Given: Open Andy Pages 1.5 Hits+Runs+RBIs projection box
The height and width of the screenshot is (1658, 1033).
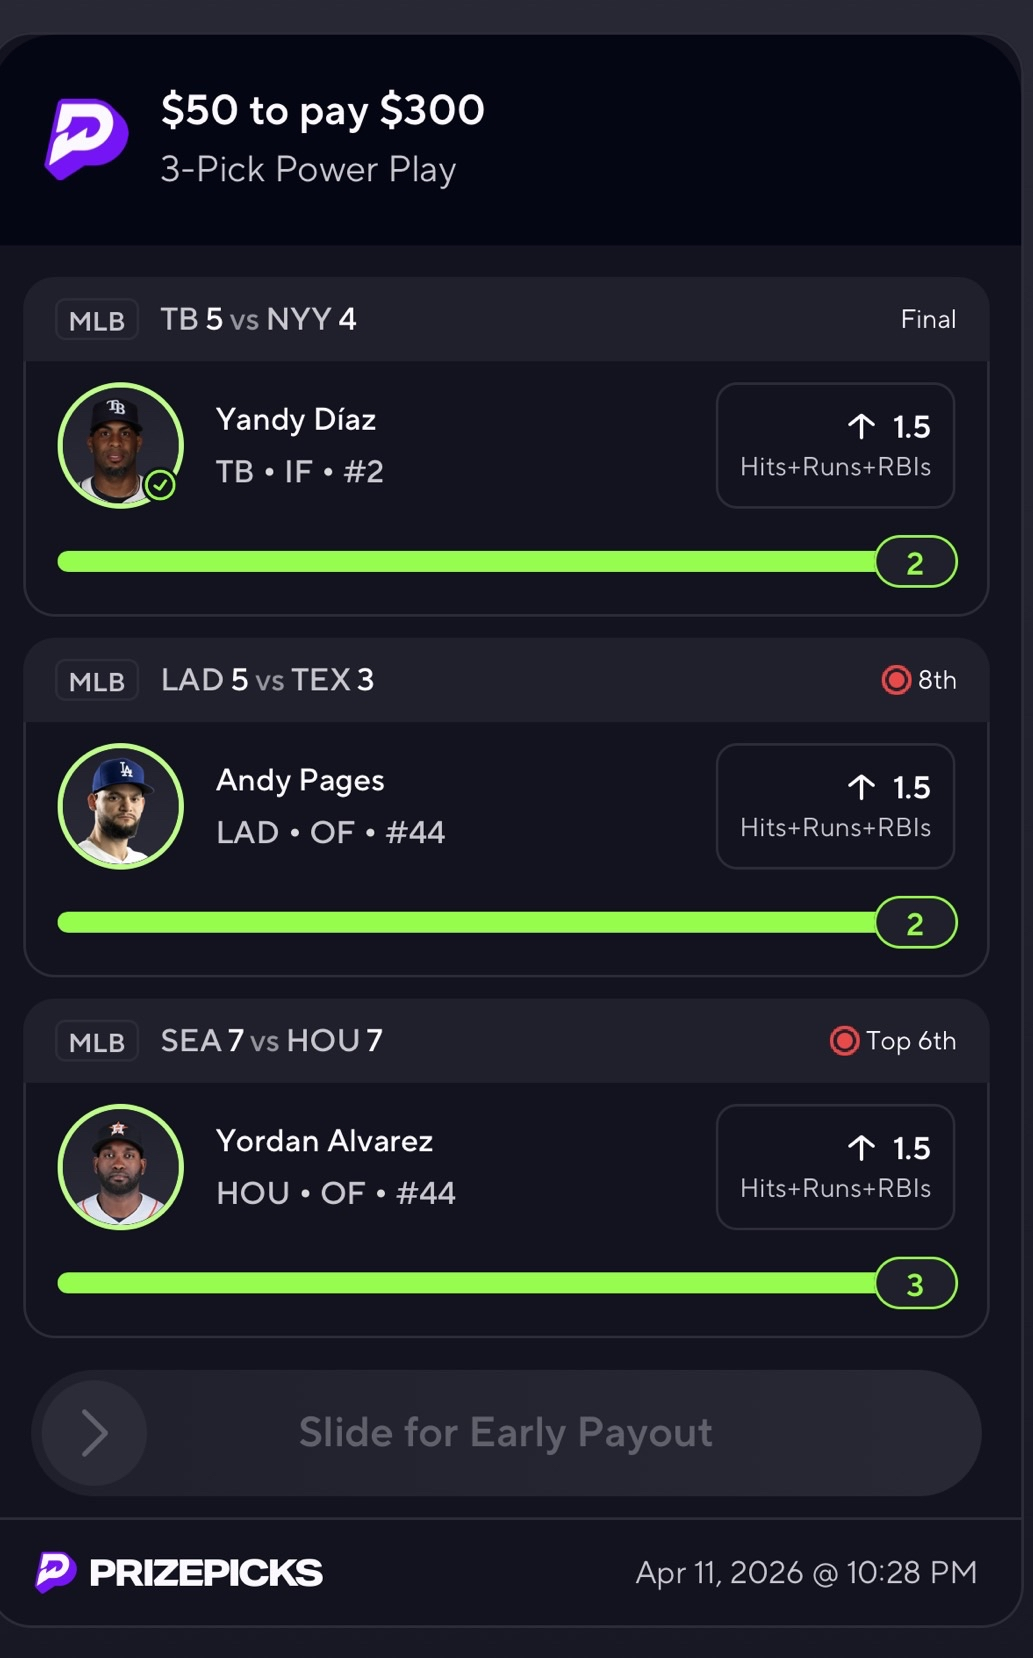Looking at the screenshot, I should 835,806.
